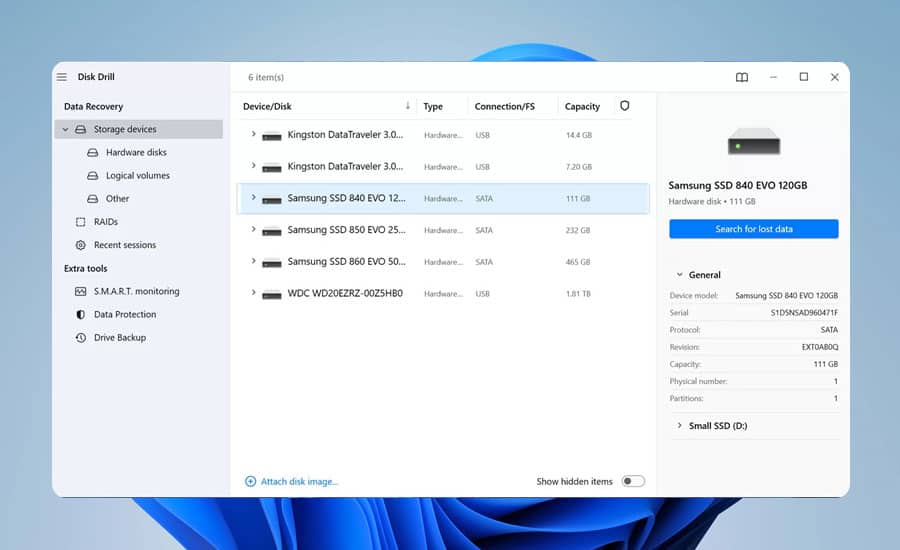Open Recent sessions in sidebar
900x550 pixels.
point(125,245)
